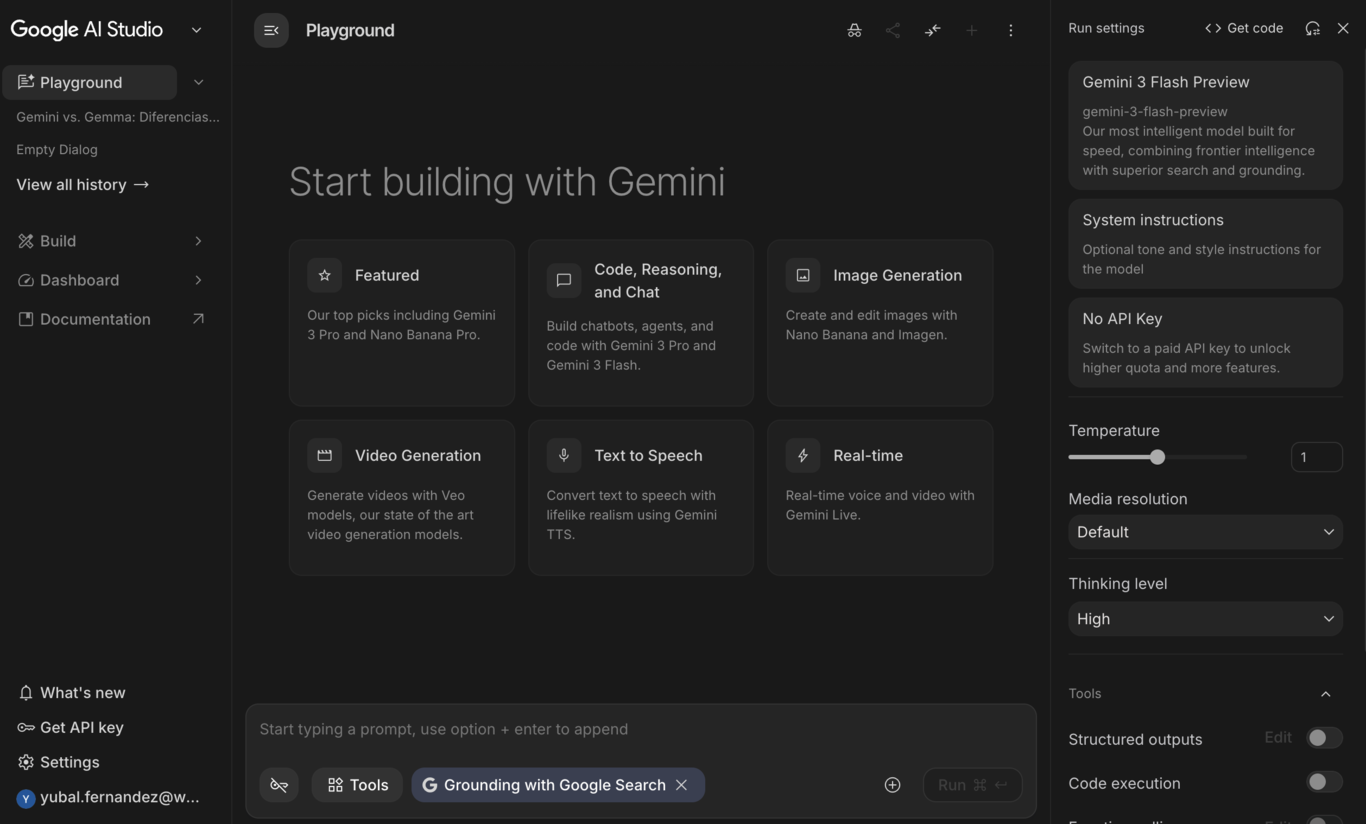Enable the Code execution switch
The width and height of the screenshot is (1366, 824).
1324,782
